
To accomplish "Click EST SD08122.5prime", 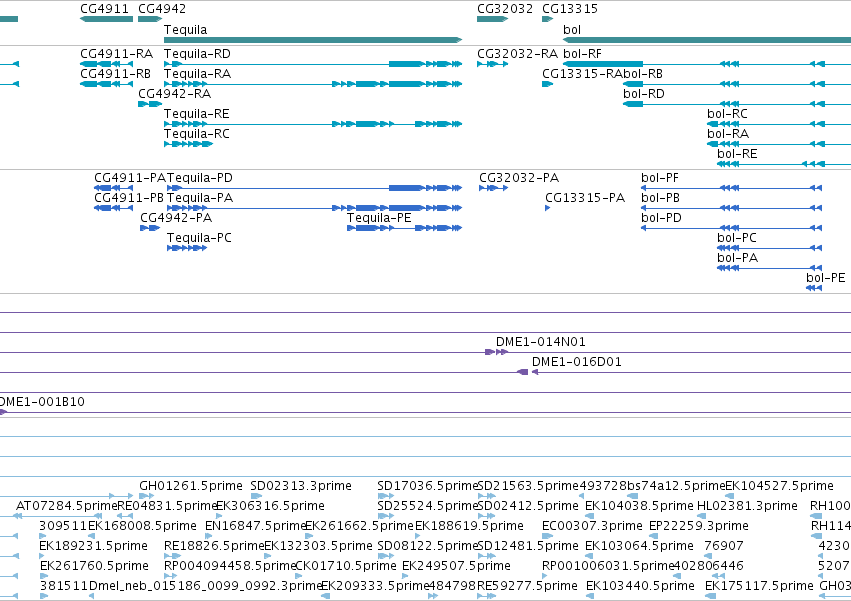I will pos(386,556).
